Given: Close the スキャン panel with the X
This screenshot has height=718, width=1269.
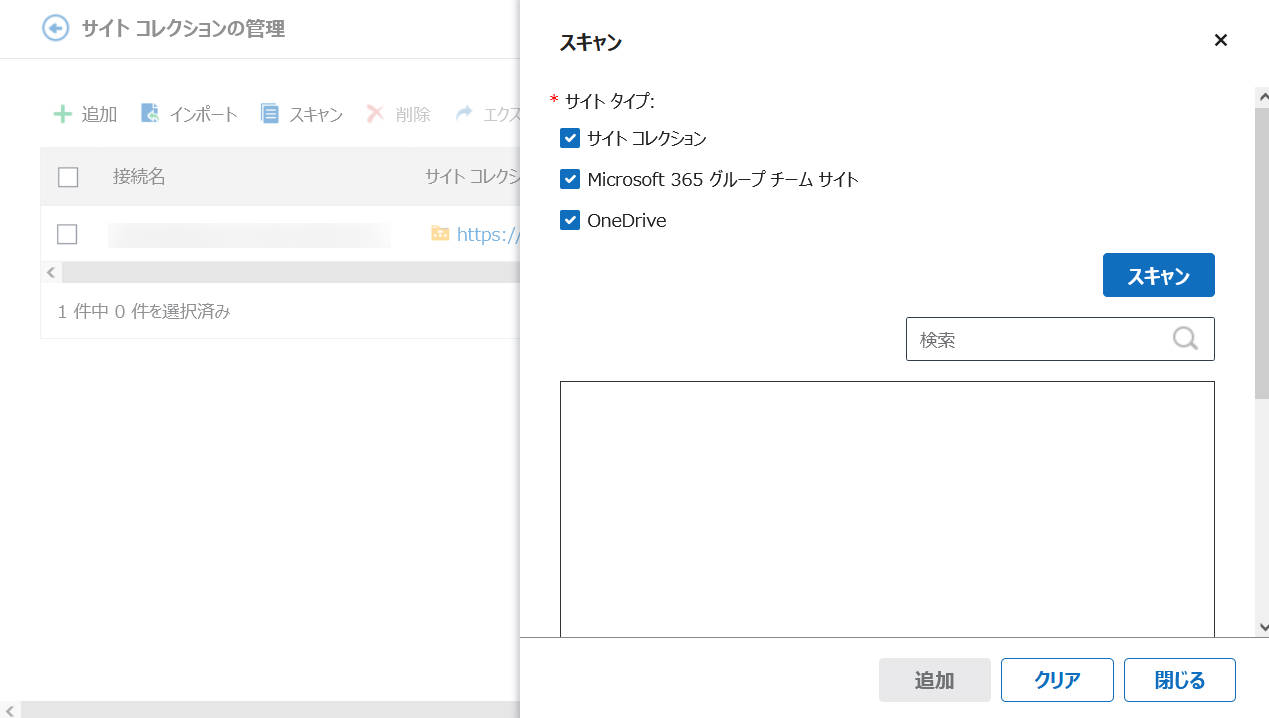Looking at the screenshot, I should (1220, 40).
